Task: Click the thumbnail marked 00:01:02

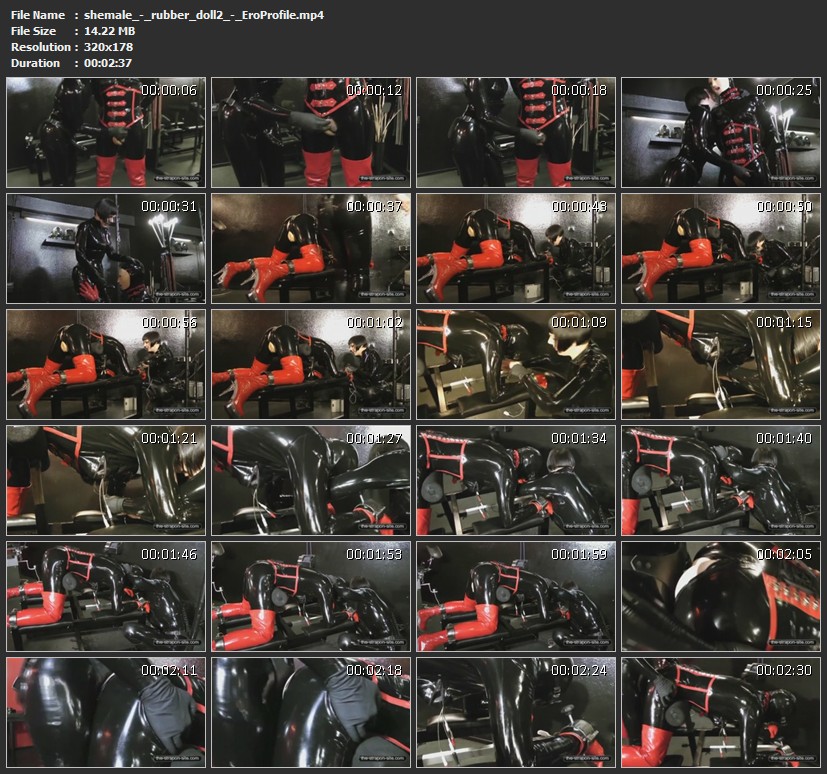Action: 311,365
